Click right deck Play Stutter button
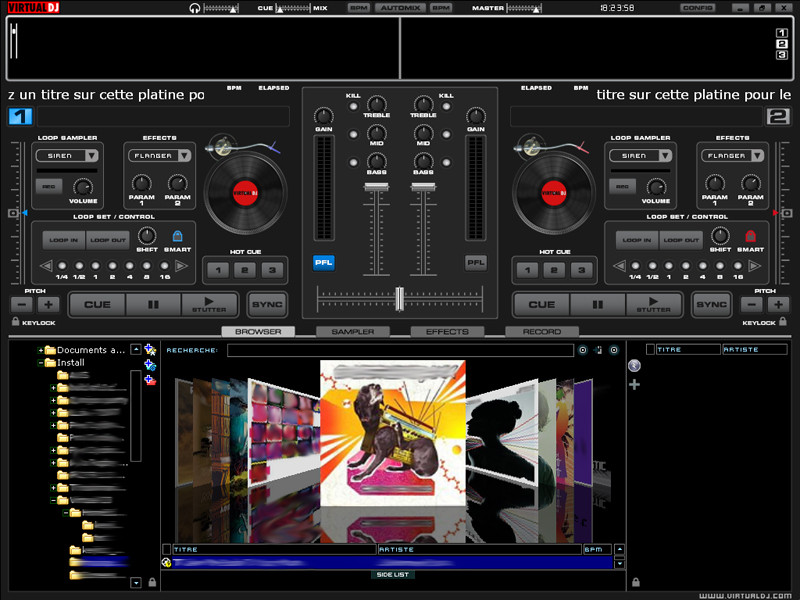The image size is (800, 600). click(654, 305)
